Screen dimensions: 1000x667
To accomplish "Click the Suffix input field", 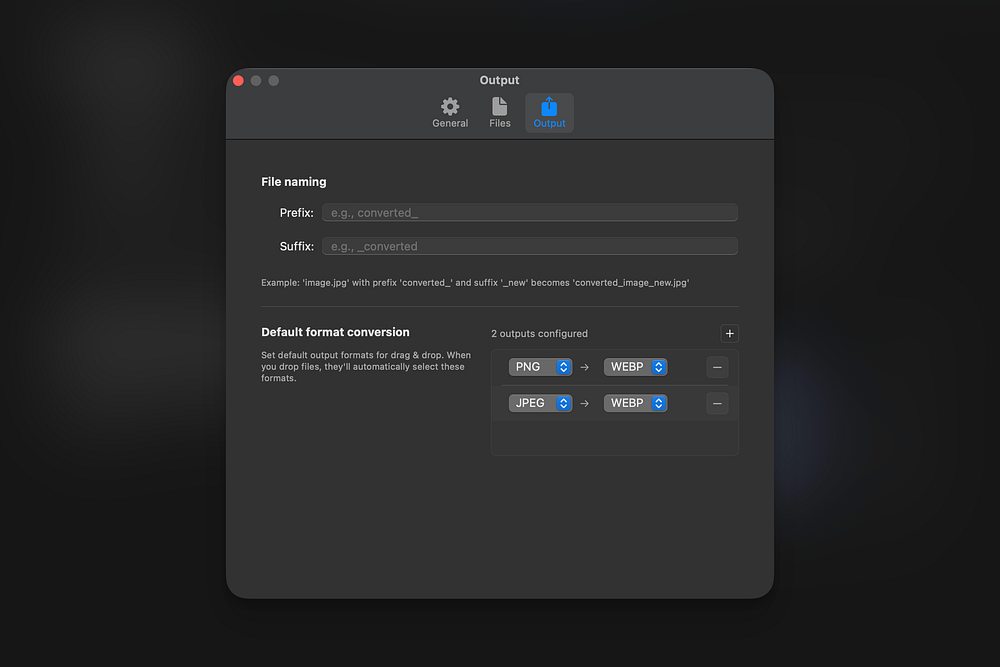I will [529, 246].
